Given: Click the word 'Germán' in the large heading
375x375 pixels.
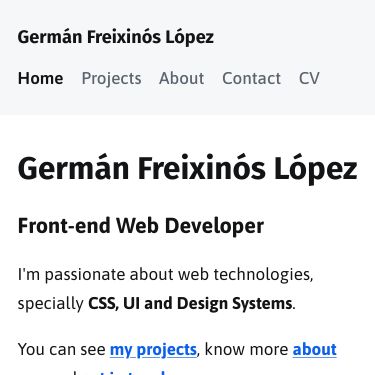Looking at the screenshot, I should 73,168.
